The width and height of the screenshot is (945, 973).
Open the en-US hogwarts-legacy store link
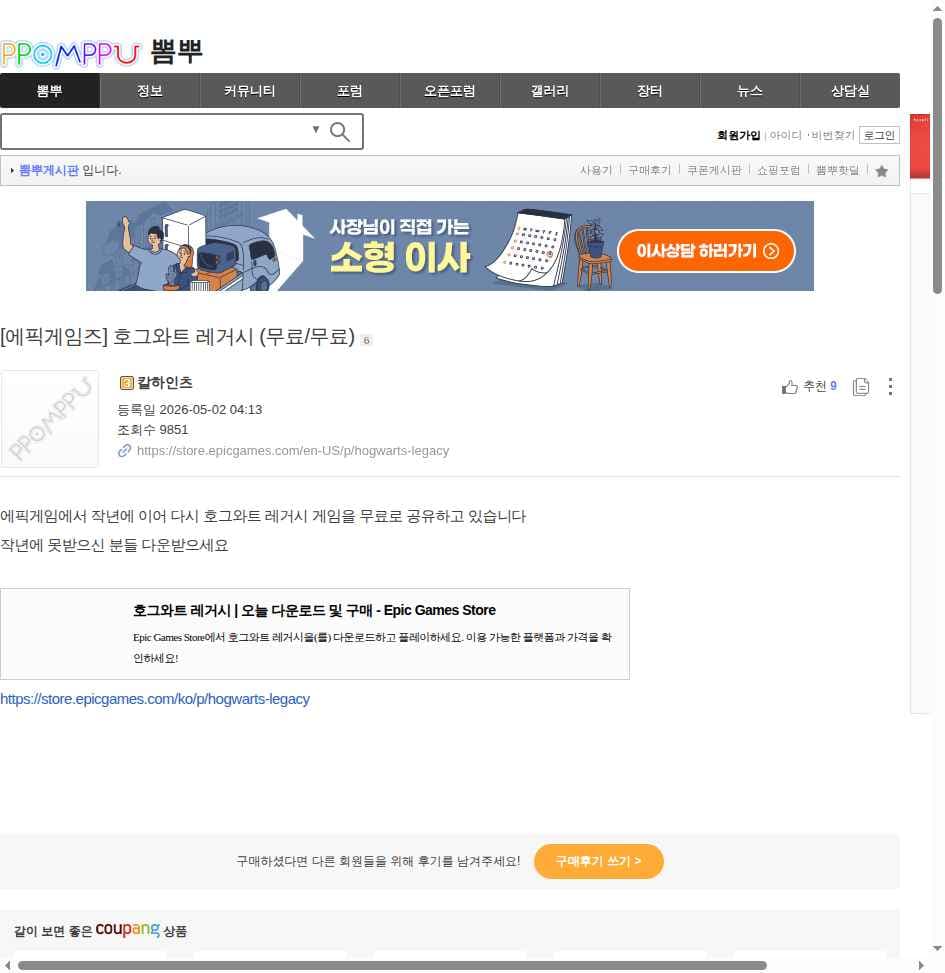click(x=293, y=451)
